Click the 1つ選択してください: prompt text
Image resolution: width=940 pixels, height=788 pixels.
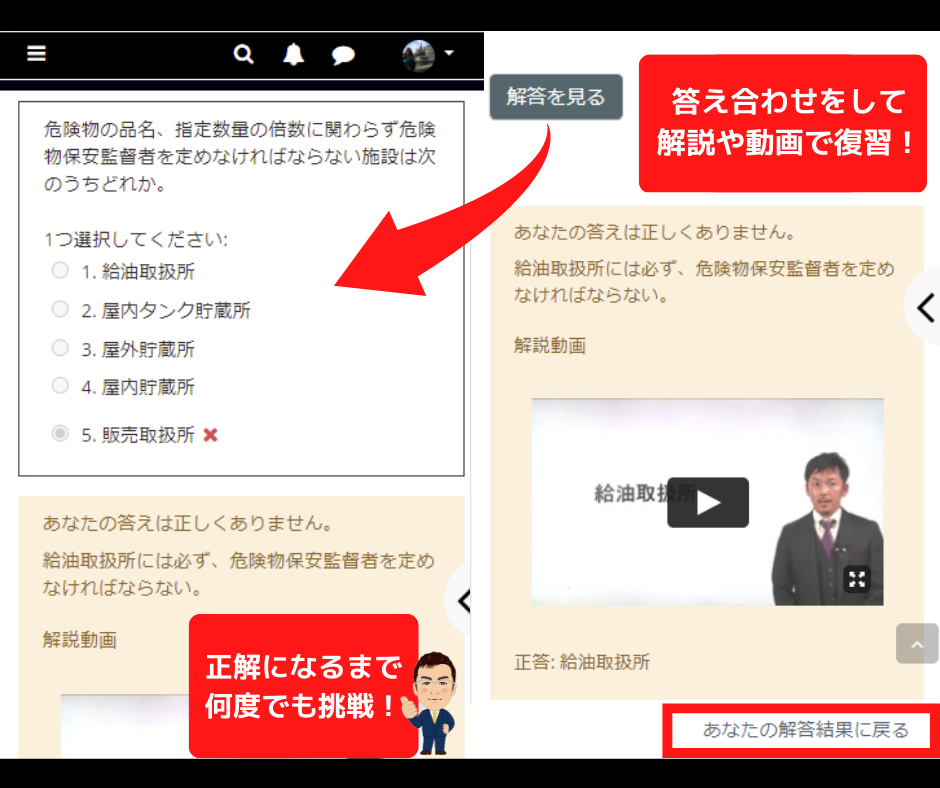(x=135, y=240)
